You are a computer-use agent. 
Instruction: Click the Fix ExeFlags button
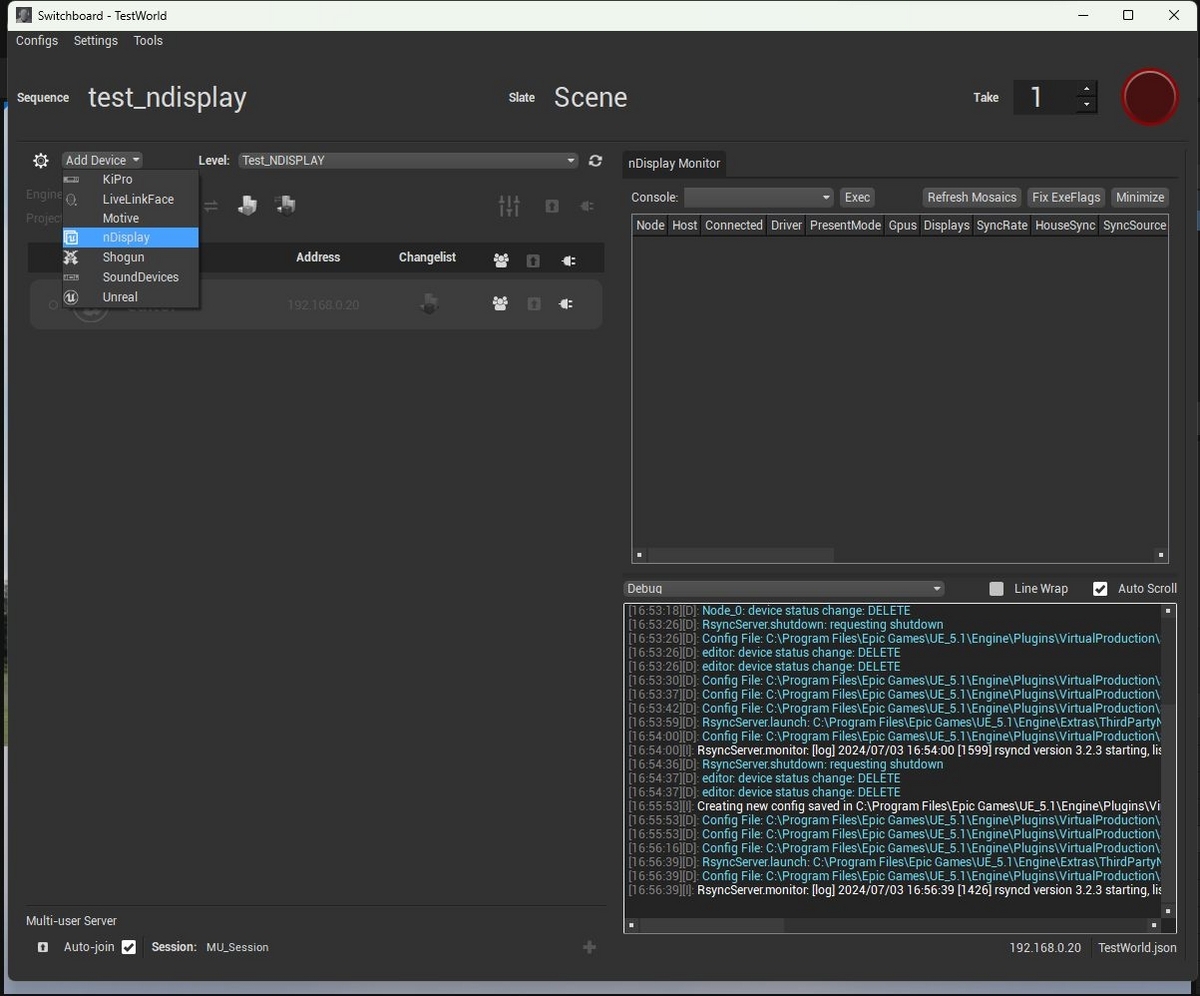[1067, 197]
